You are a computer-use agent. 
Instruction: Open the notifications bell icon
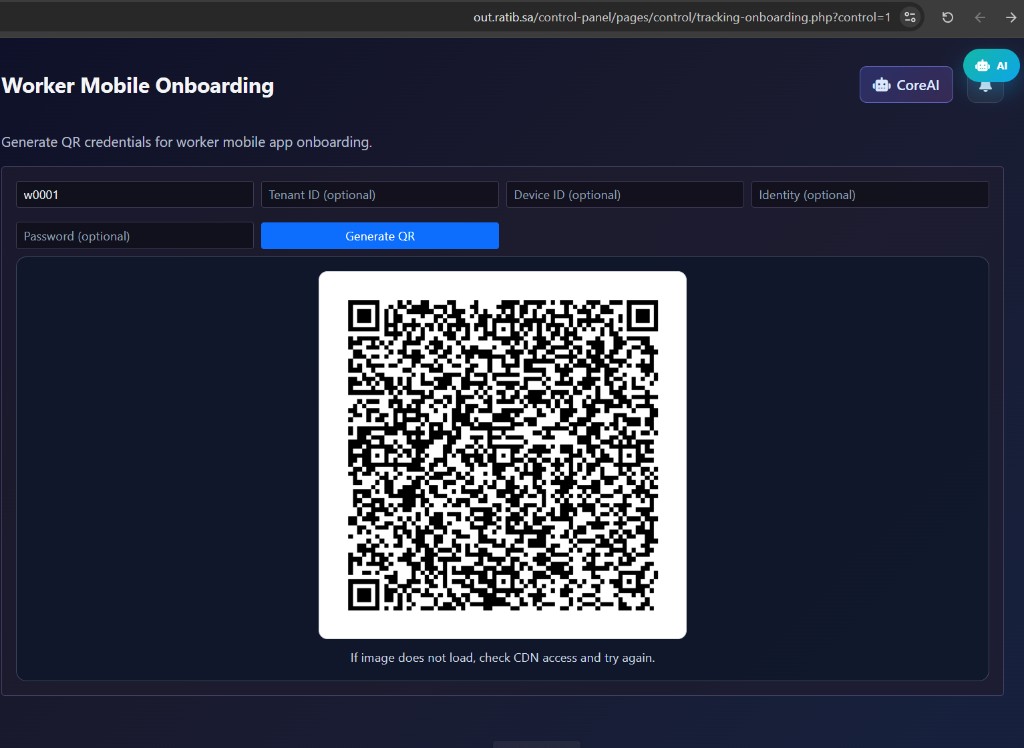pyautogui.click(x=985, y=89)
